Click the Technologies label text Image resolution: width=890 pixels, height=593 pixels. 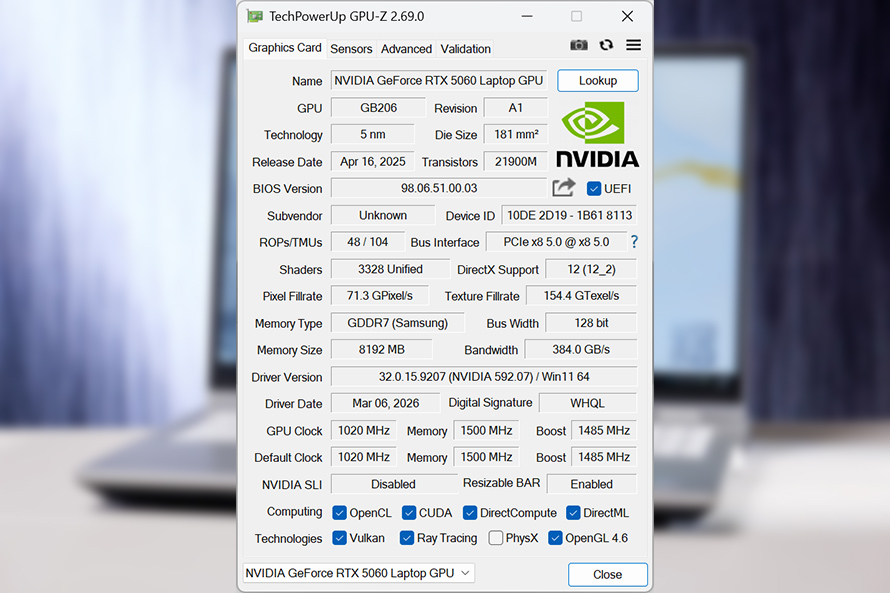[x=288, y=539]
